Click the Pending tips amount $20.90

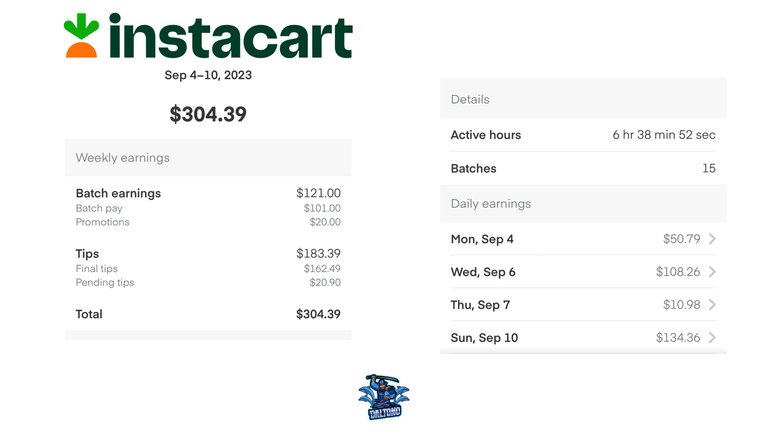click(325, 283)
